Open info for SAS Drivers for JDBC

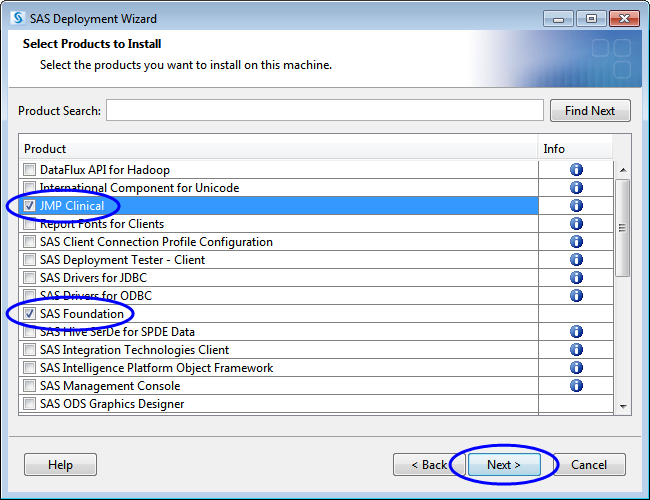tap(576, 277)
